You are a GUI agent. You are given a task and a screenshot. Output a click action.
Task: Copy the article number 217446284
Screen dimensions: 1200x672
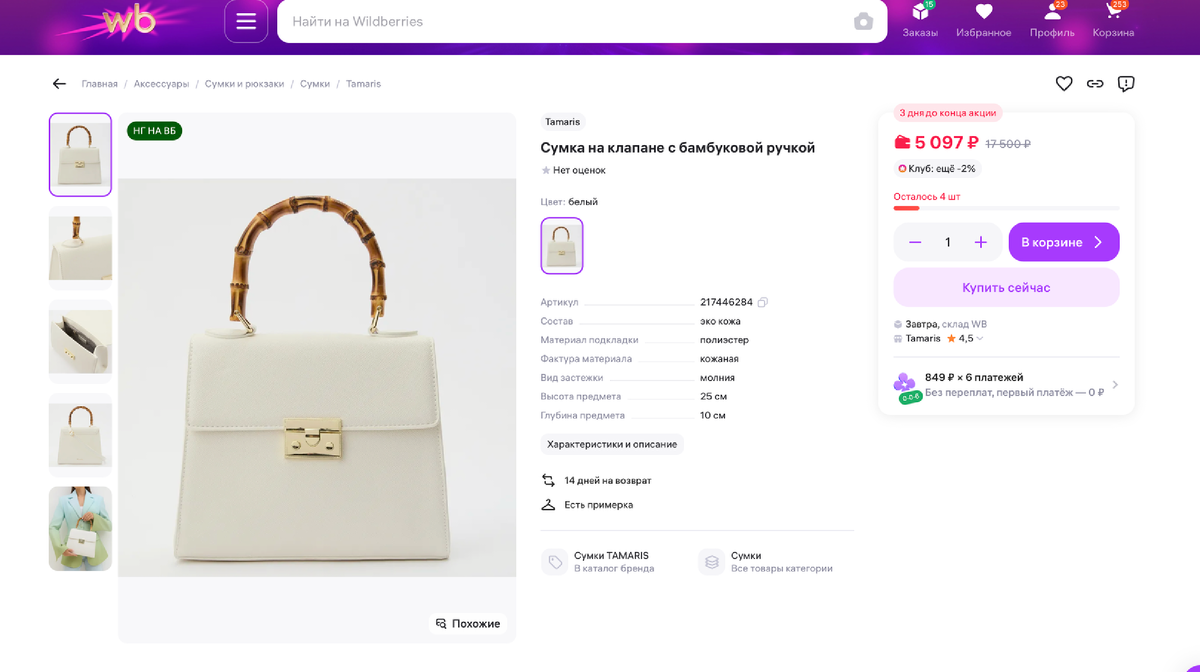coord(763,302)
